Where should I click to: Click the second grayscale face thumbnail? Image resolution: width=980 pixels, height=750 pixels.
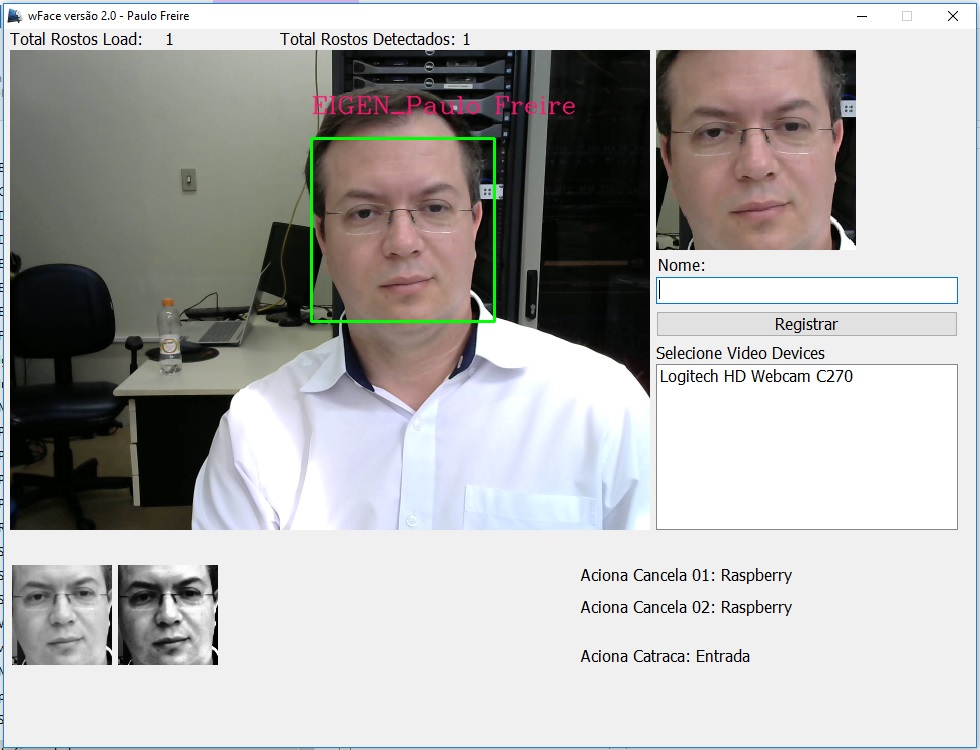(168, 615)
